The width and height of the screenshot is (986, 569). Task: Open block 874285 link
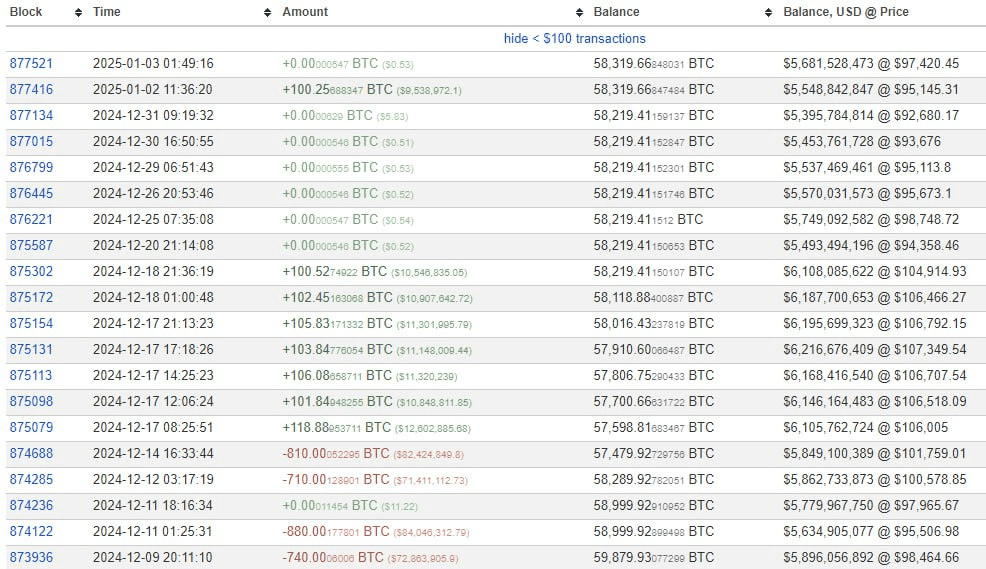pos(31,479)
